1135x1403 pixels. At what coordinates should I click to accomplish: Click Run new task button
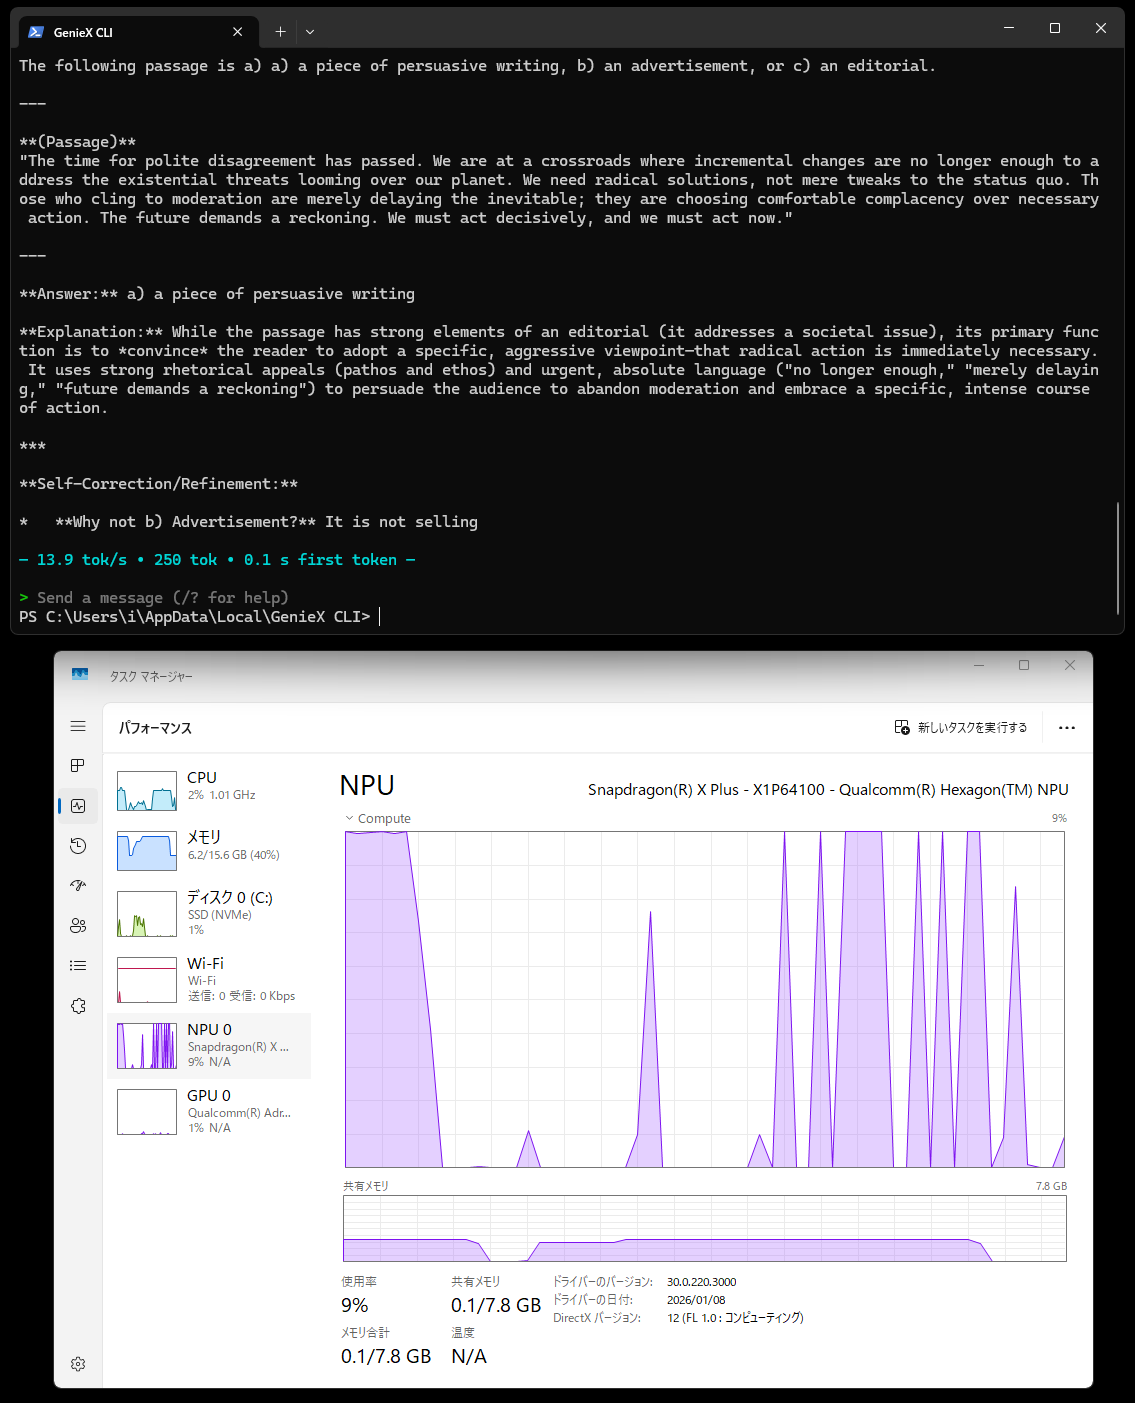point(961,728)
